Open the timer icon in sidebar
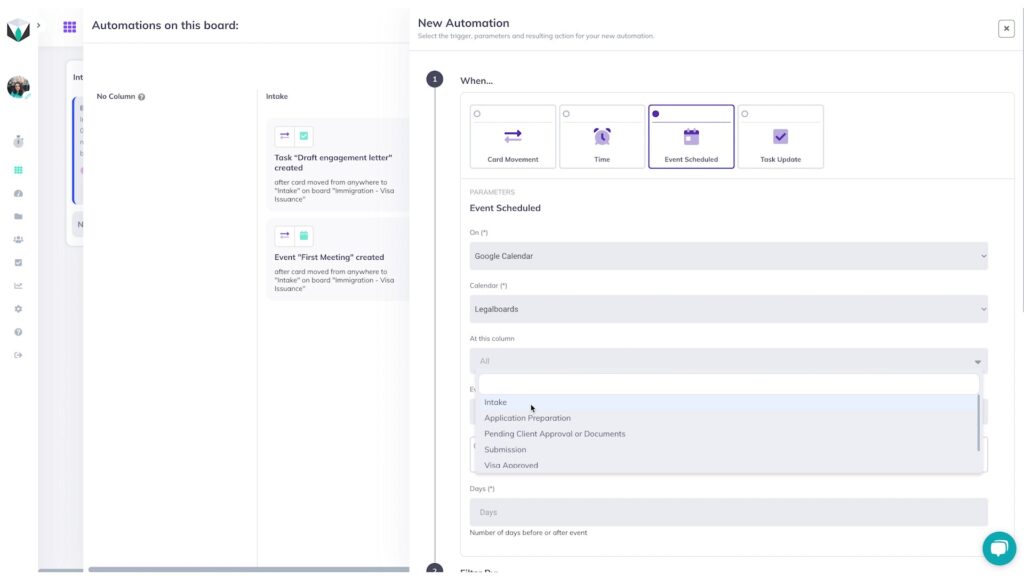 [18, 141]
